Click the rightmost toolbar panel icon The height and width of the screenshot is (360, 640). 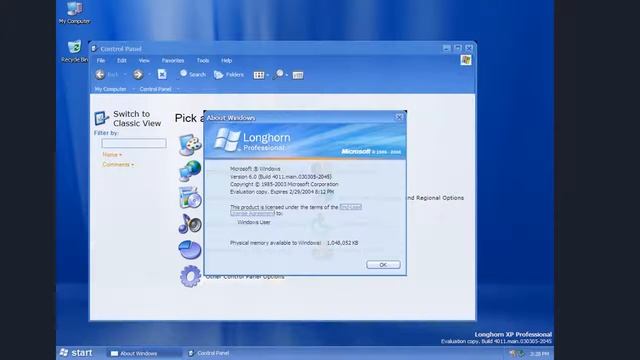coord(298,75)
